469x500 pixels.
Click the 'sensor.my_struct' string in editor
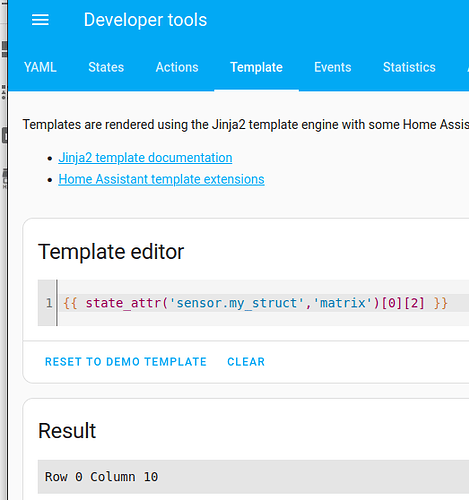(x=237, y=303)
